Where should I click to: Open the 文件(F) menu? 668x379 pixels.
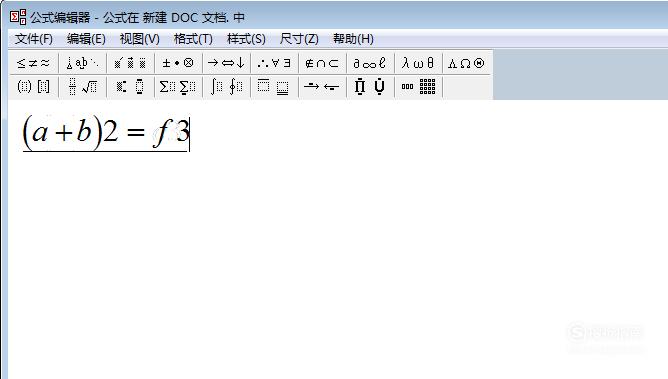tap(34, 39)
